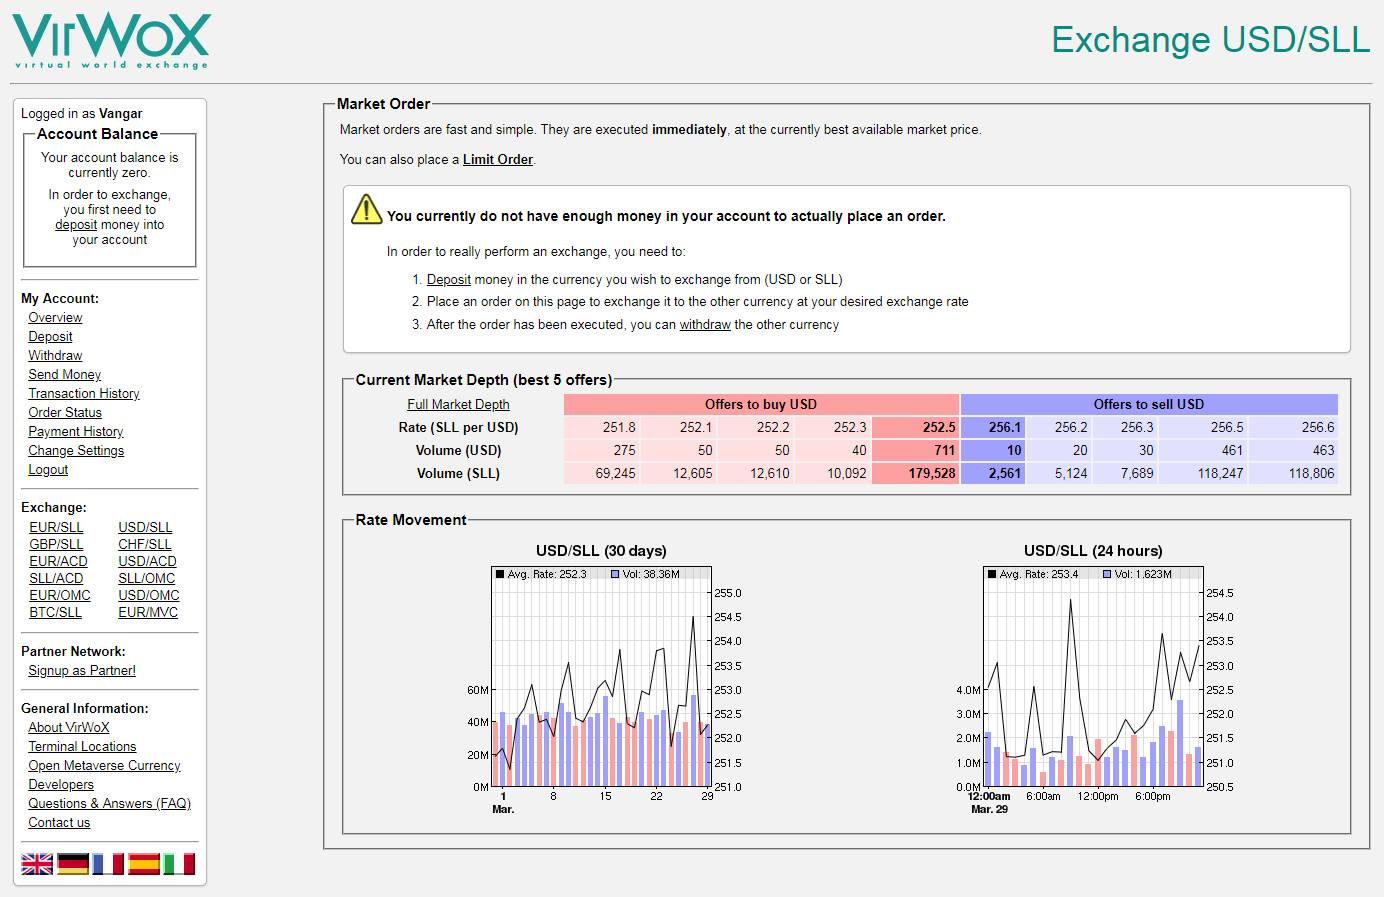Select the GBP/SLL exchange
Viewport: 1384px width, 897px height.
[56, 545]
